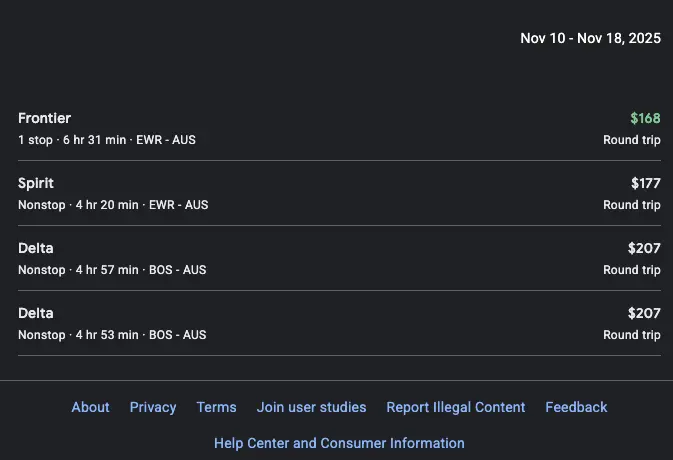Open the Frontier flight result
Image resolution: width=673 pixels, height=460 pixels.
coord(339,128)
